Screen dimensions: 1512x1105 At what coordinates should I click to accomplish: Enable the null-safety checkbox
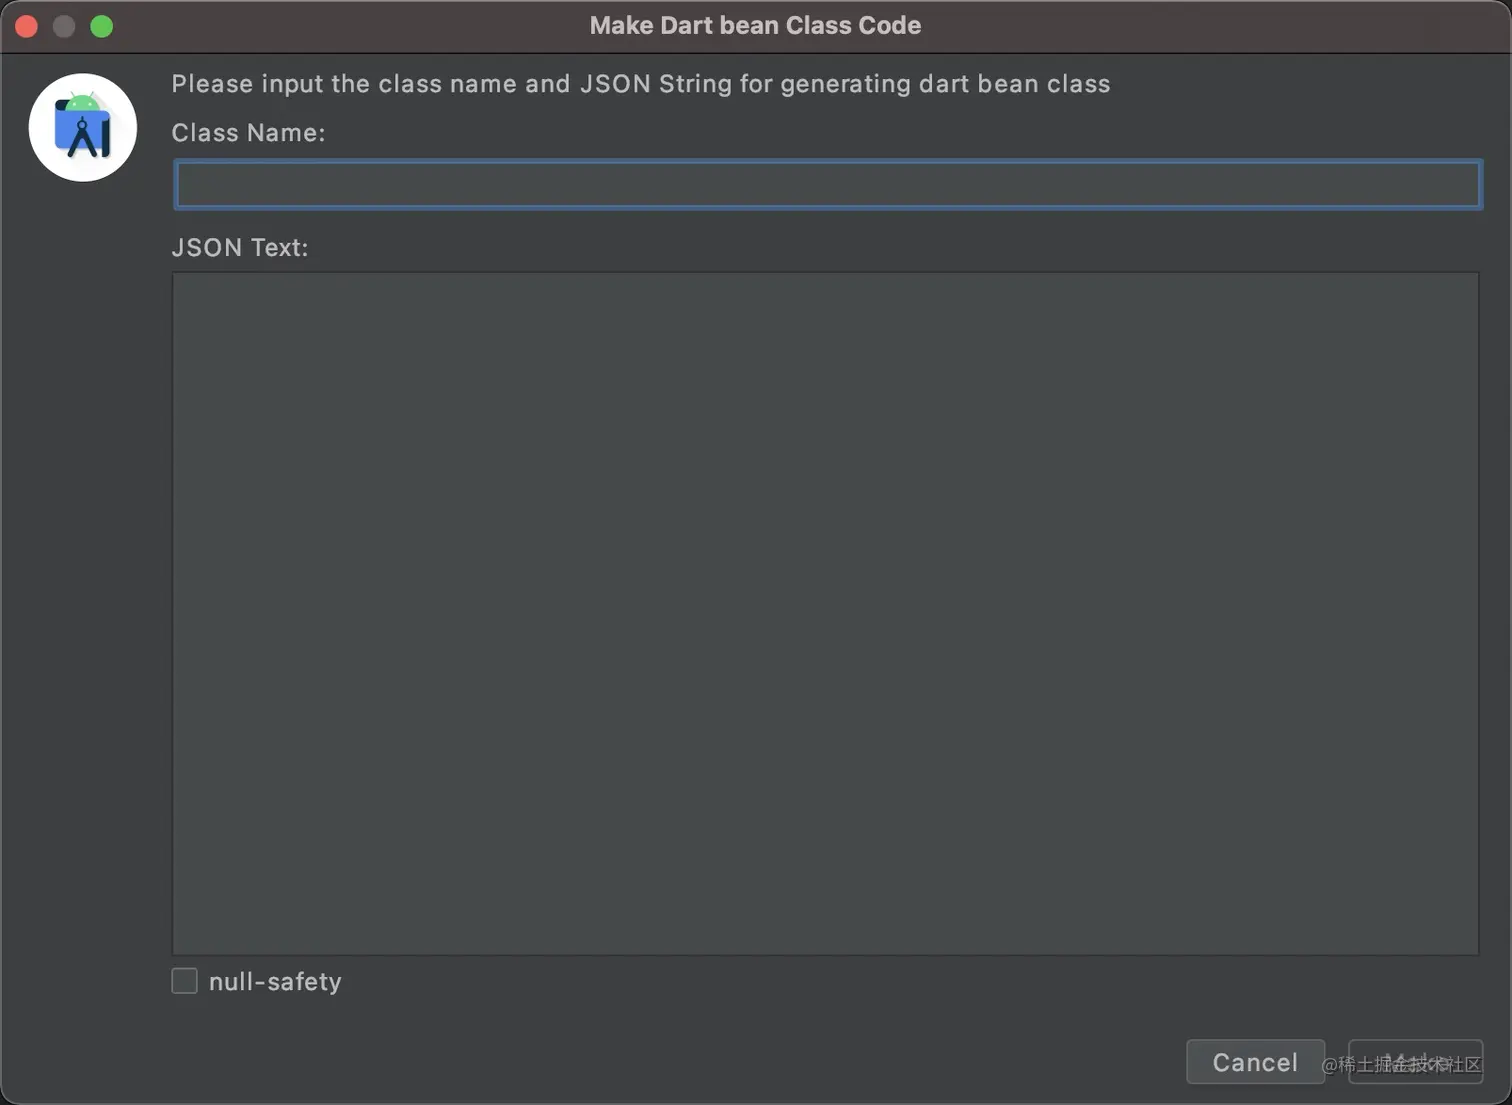(x=184, y=981)
